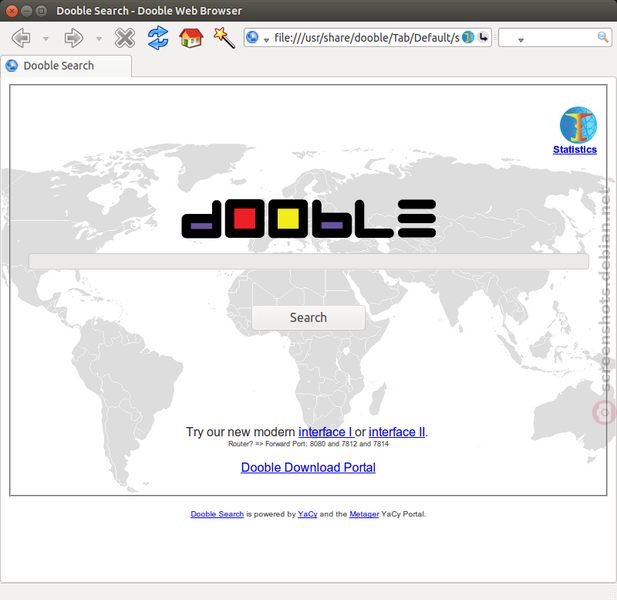Go forward with the forward arrow
The height and width of the screenshot is (600, 617).
click(x=74, y=38)
